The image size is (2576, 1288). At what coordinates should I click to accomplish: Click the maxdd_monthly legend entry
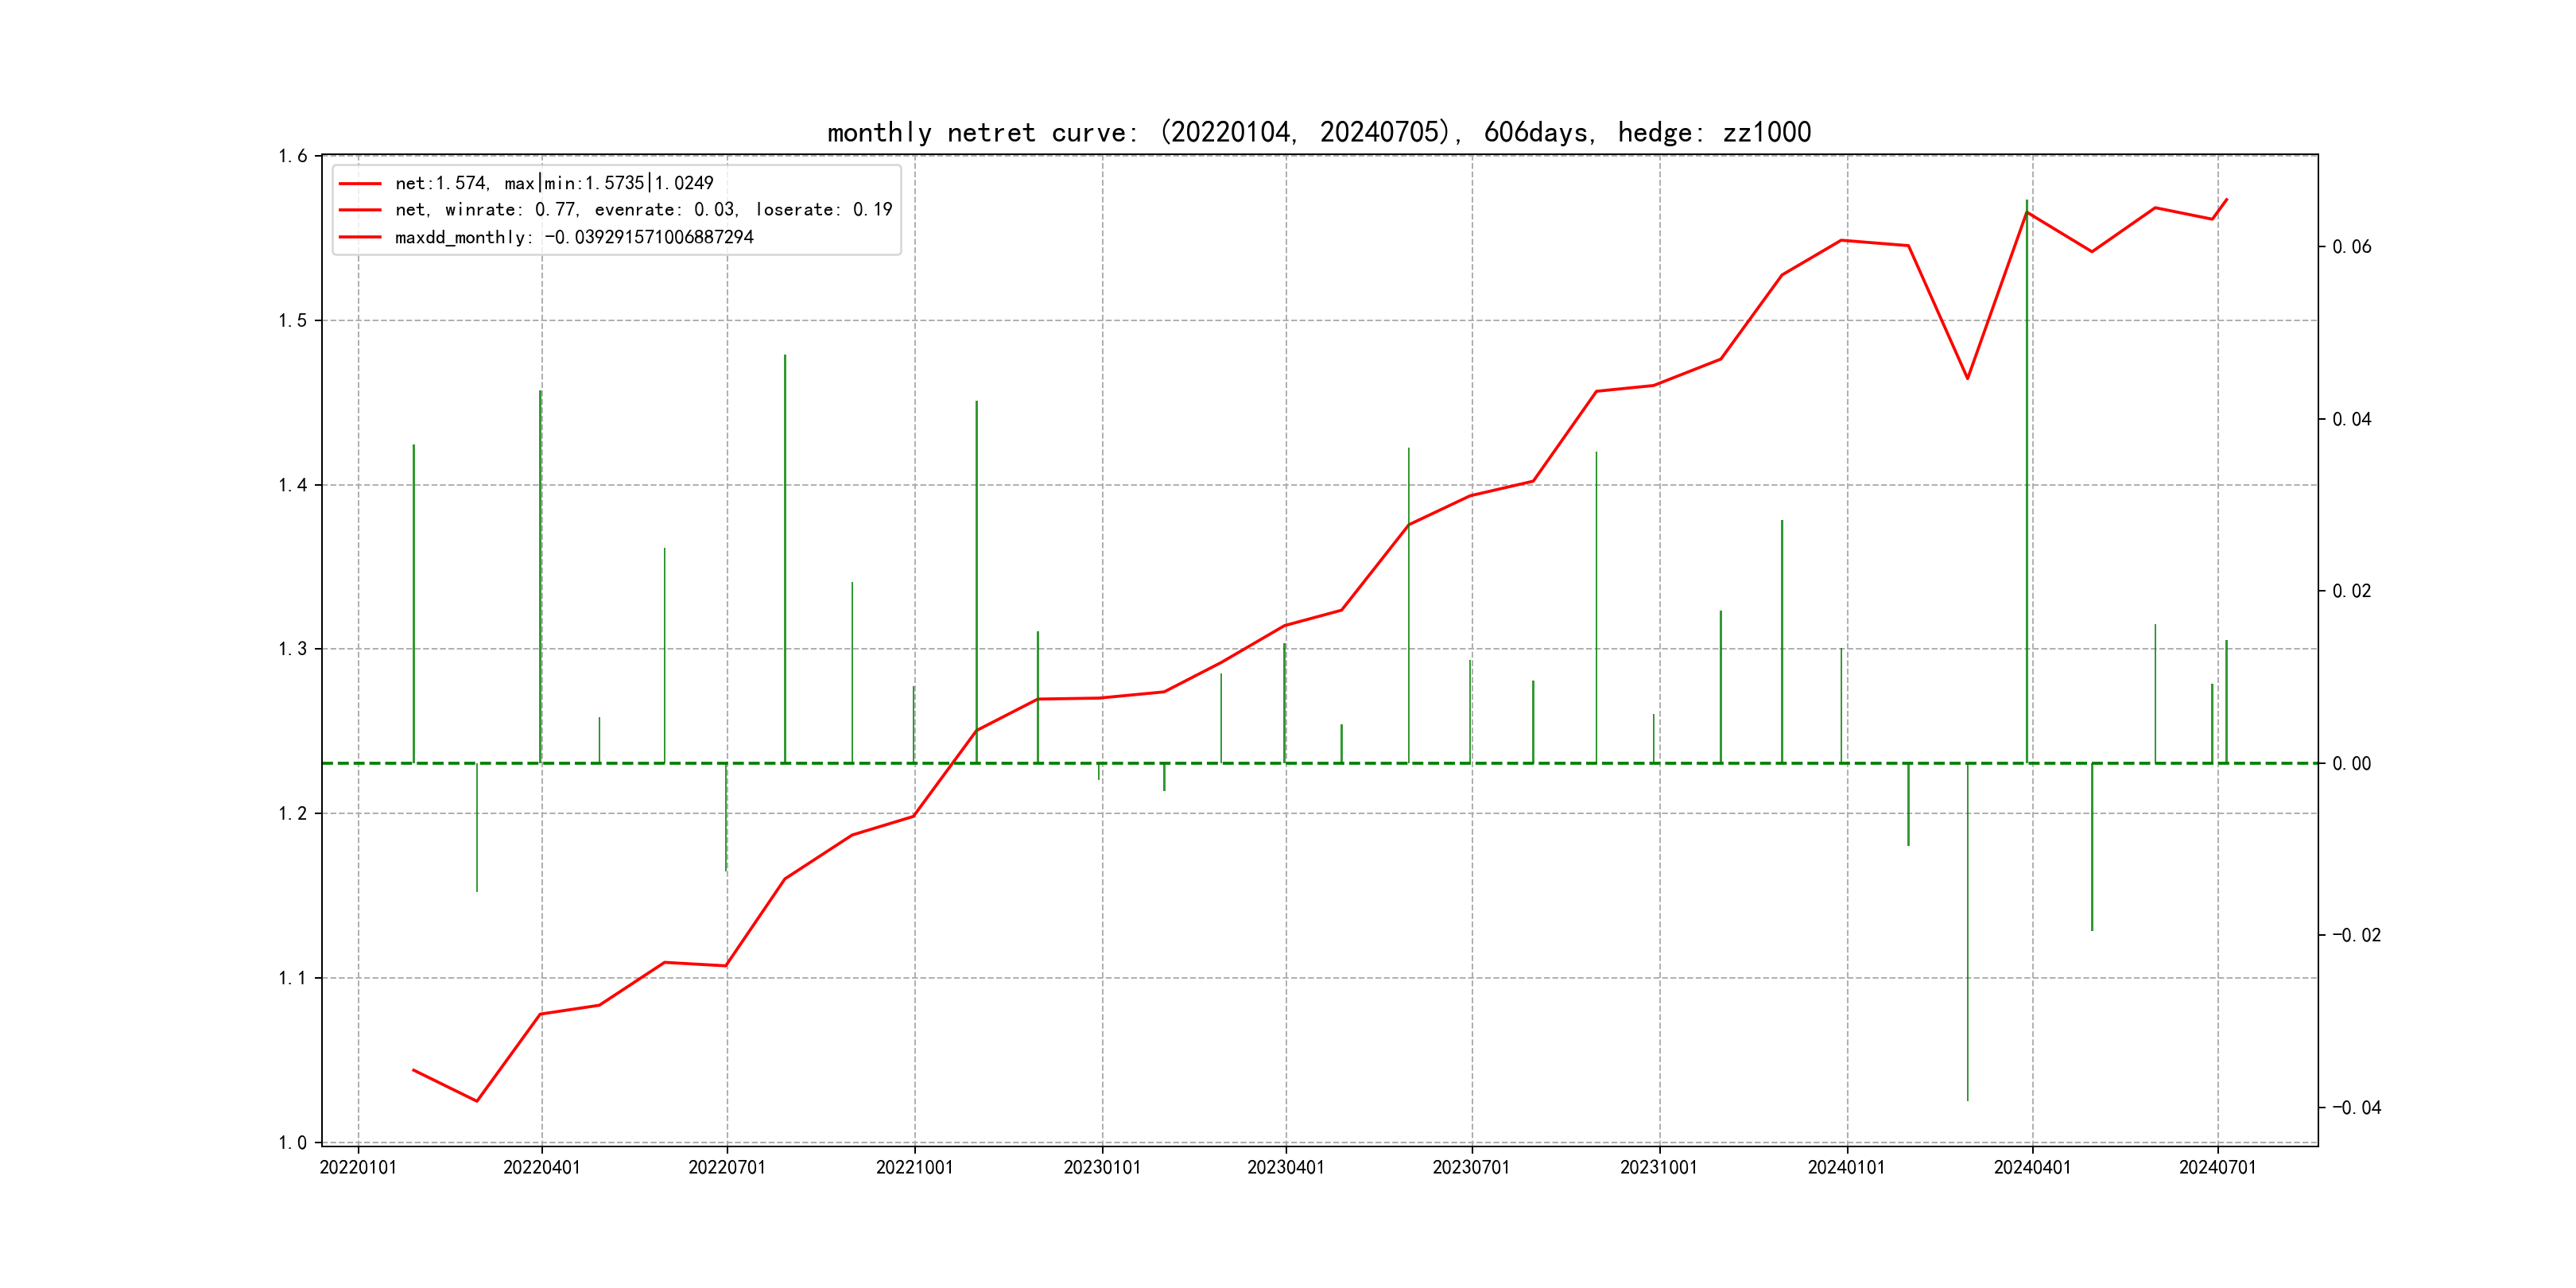point(574,237)
